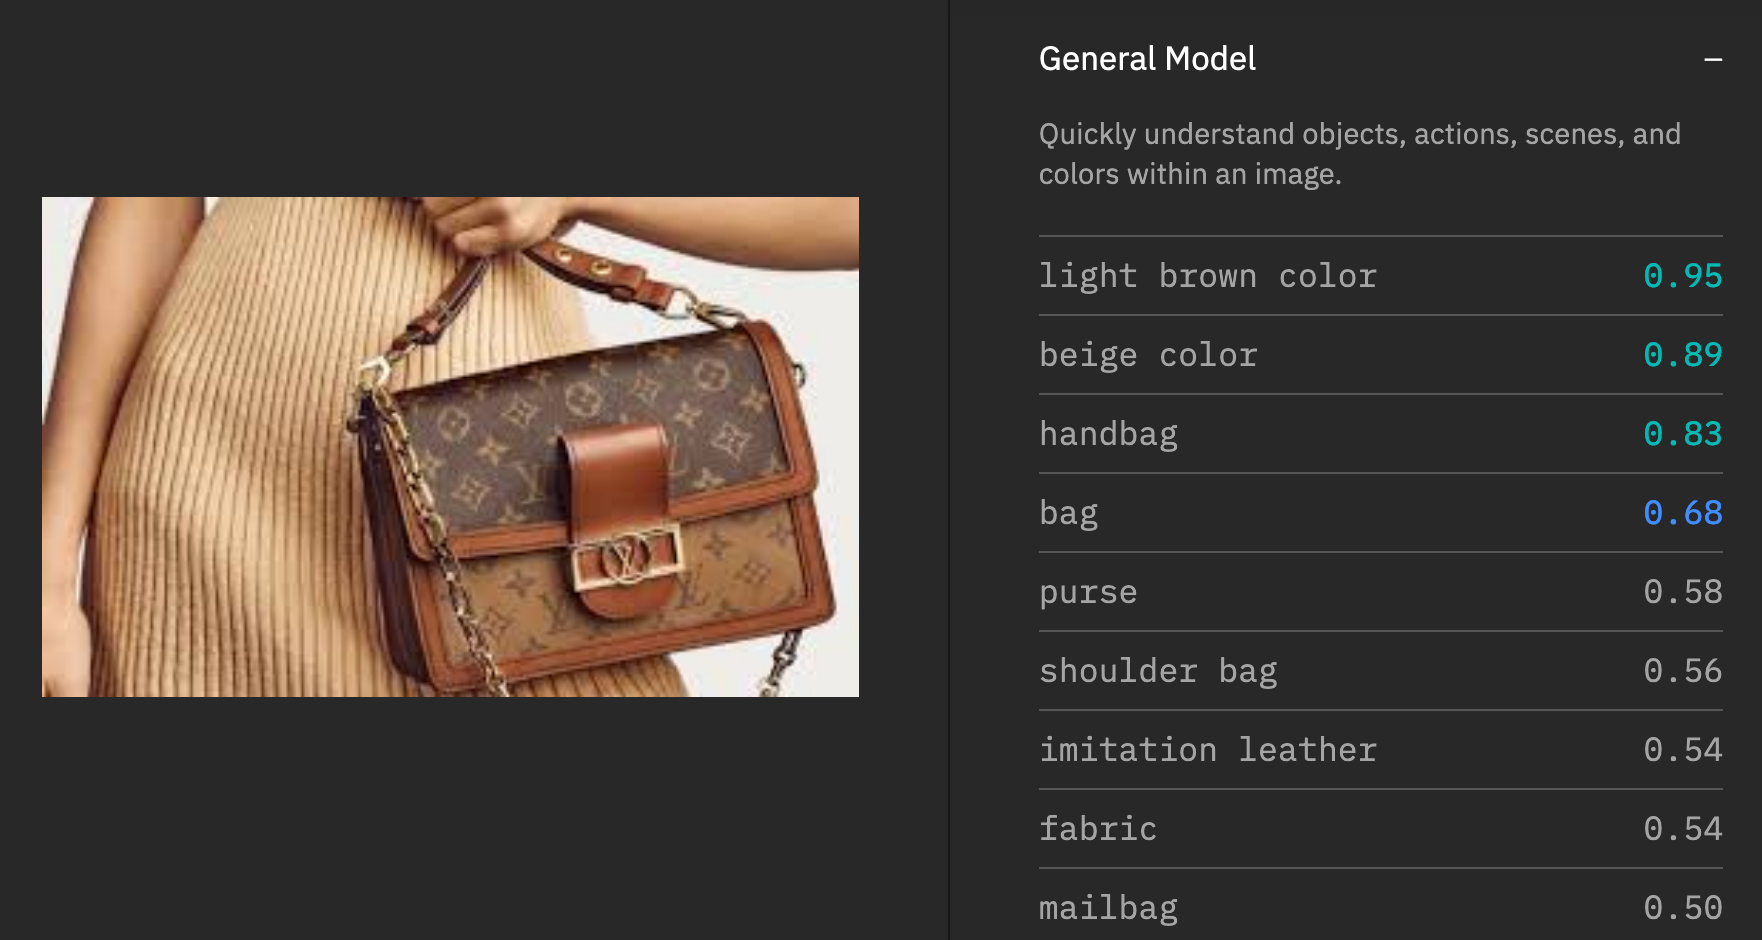Click the 'imitation leather' label
The image size is (1762, 940).
pos(1208,750)
